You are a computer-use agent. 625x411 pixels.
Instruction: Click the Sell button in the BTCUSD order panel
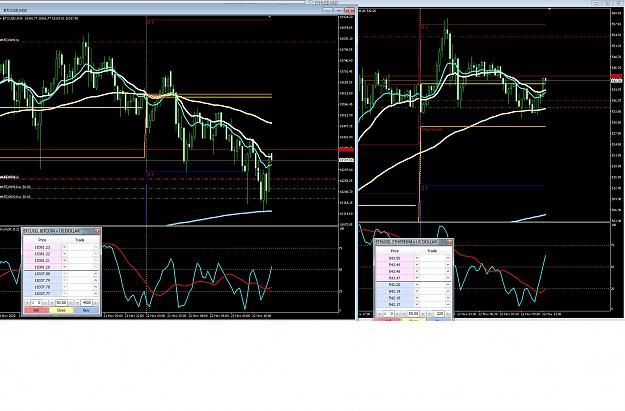(36, 311)
